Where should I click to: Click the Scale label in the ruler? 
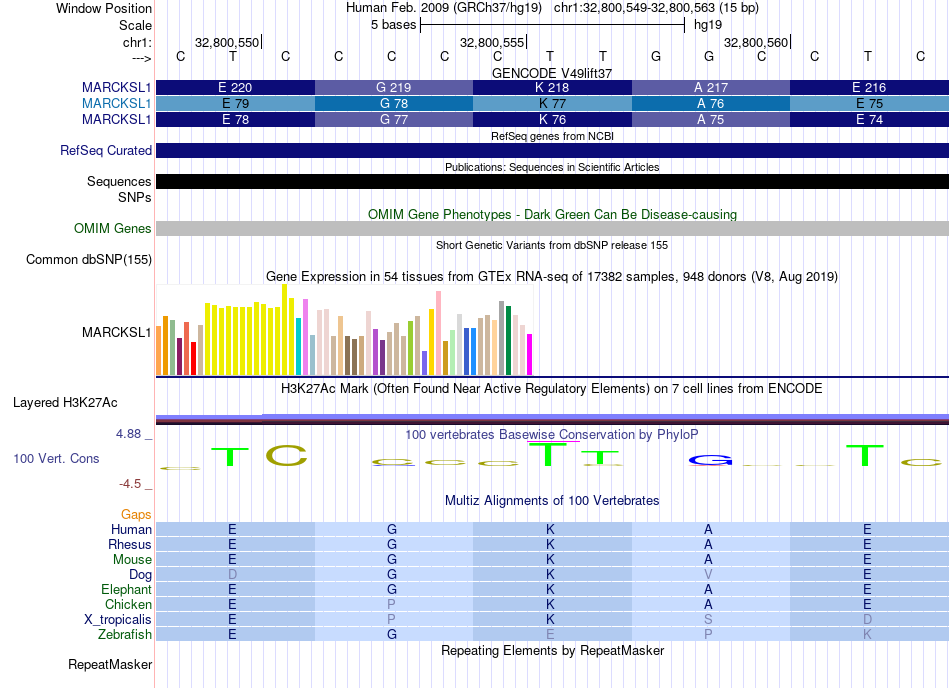135,25
